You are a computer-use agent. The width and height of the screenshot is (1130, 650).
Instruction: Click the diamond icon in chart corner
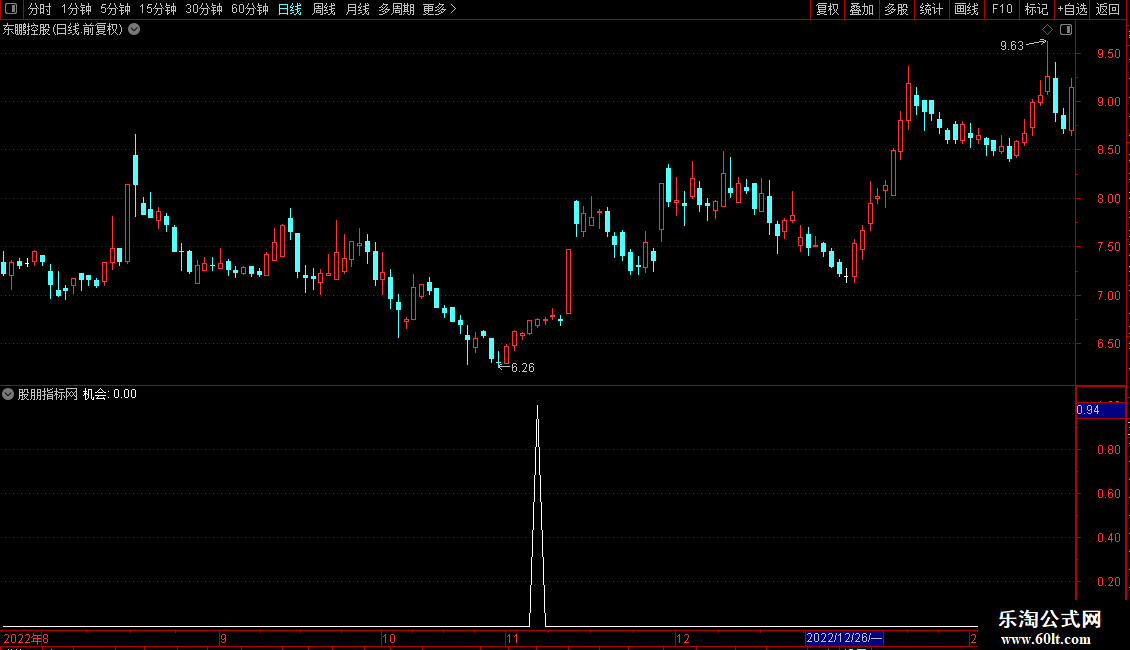coord(1047,30)
